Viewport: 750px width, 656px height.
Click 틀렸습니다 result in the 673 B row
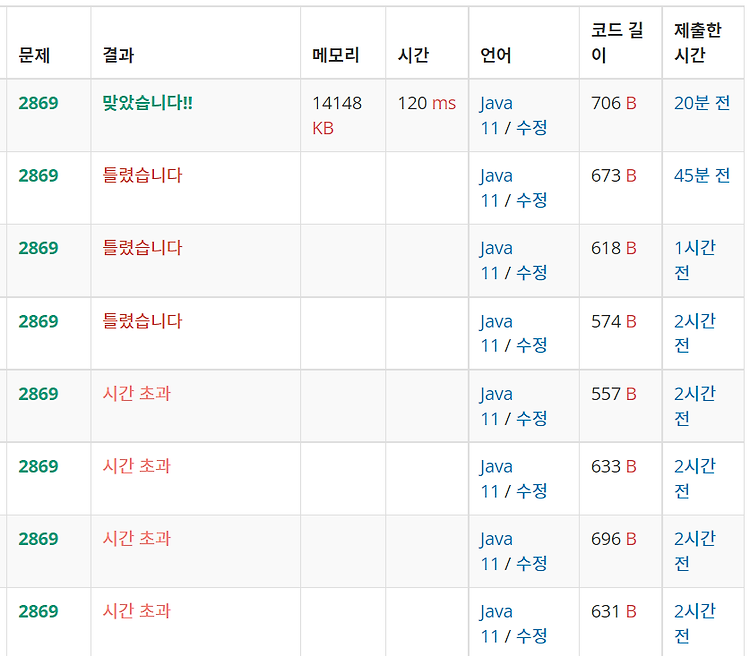click(142, 176)
